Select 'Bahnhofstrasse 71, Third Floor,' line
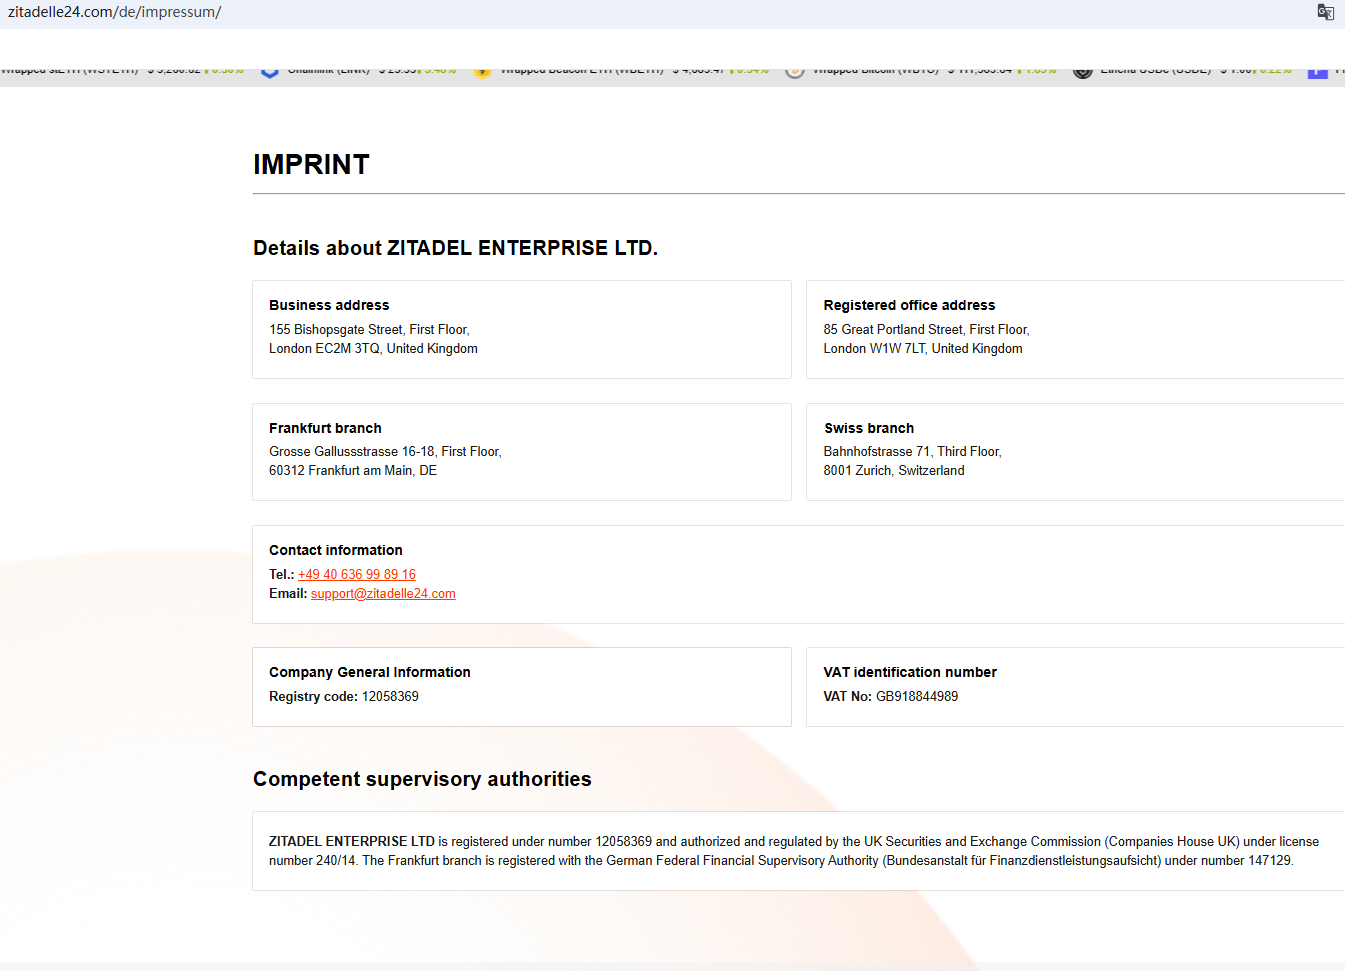The height and width of the screenshot is (971, 1345). 912,451
